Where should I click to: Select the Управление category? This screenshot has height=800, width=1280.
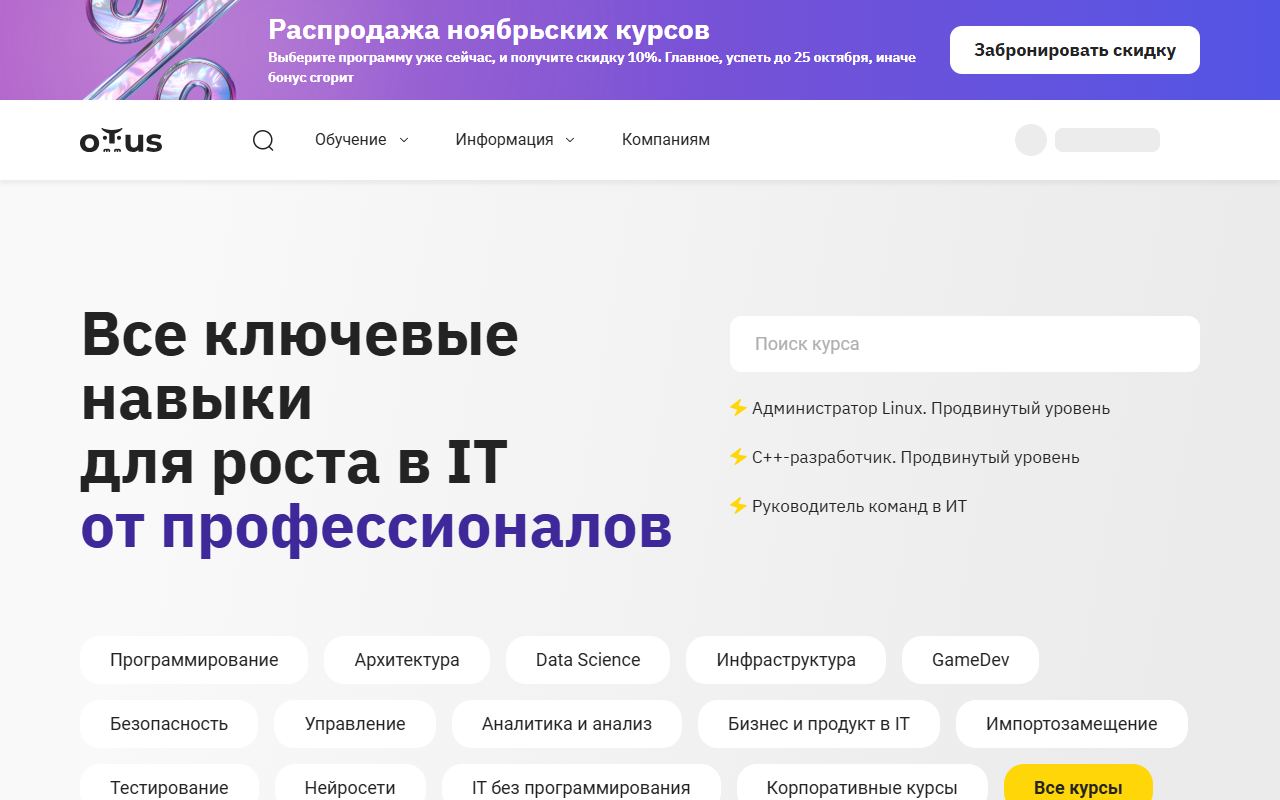click(355, 724)
